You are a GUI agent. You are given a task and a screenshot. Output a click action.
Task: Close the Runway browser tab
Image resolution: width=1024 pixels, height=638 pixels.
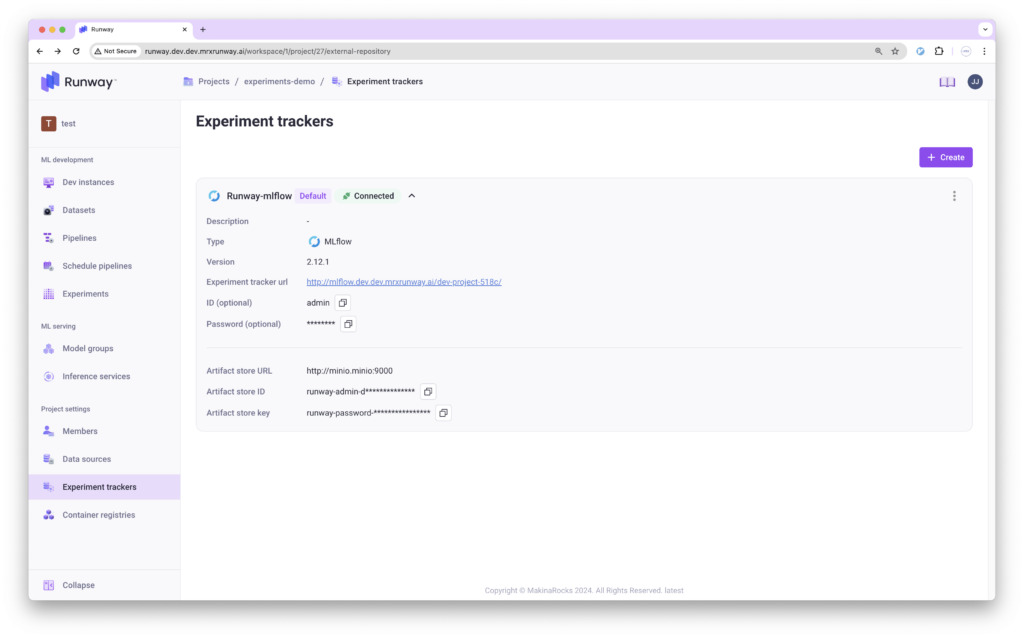tap(184, 29)
